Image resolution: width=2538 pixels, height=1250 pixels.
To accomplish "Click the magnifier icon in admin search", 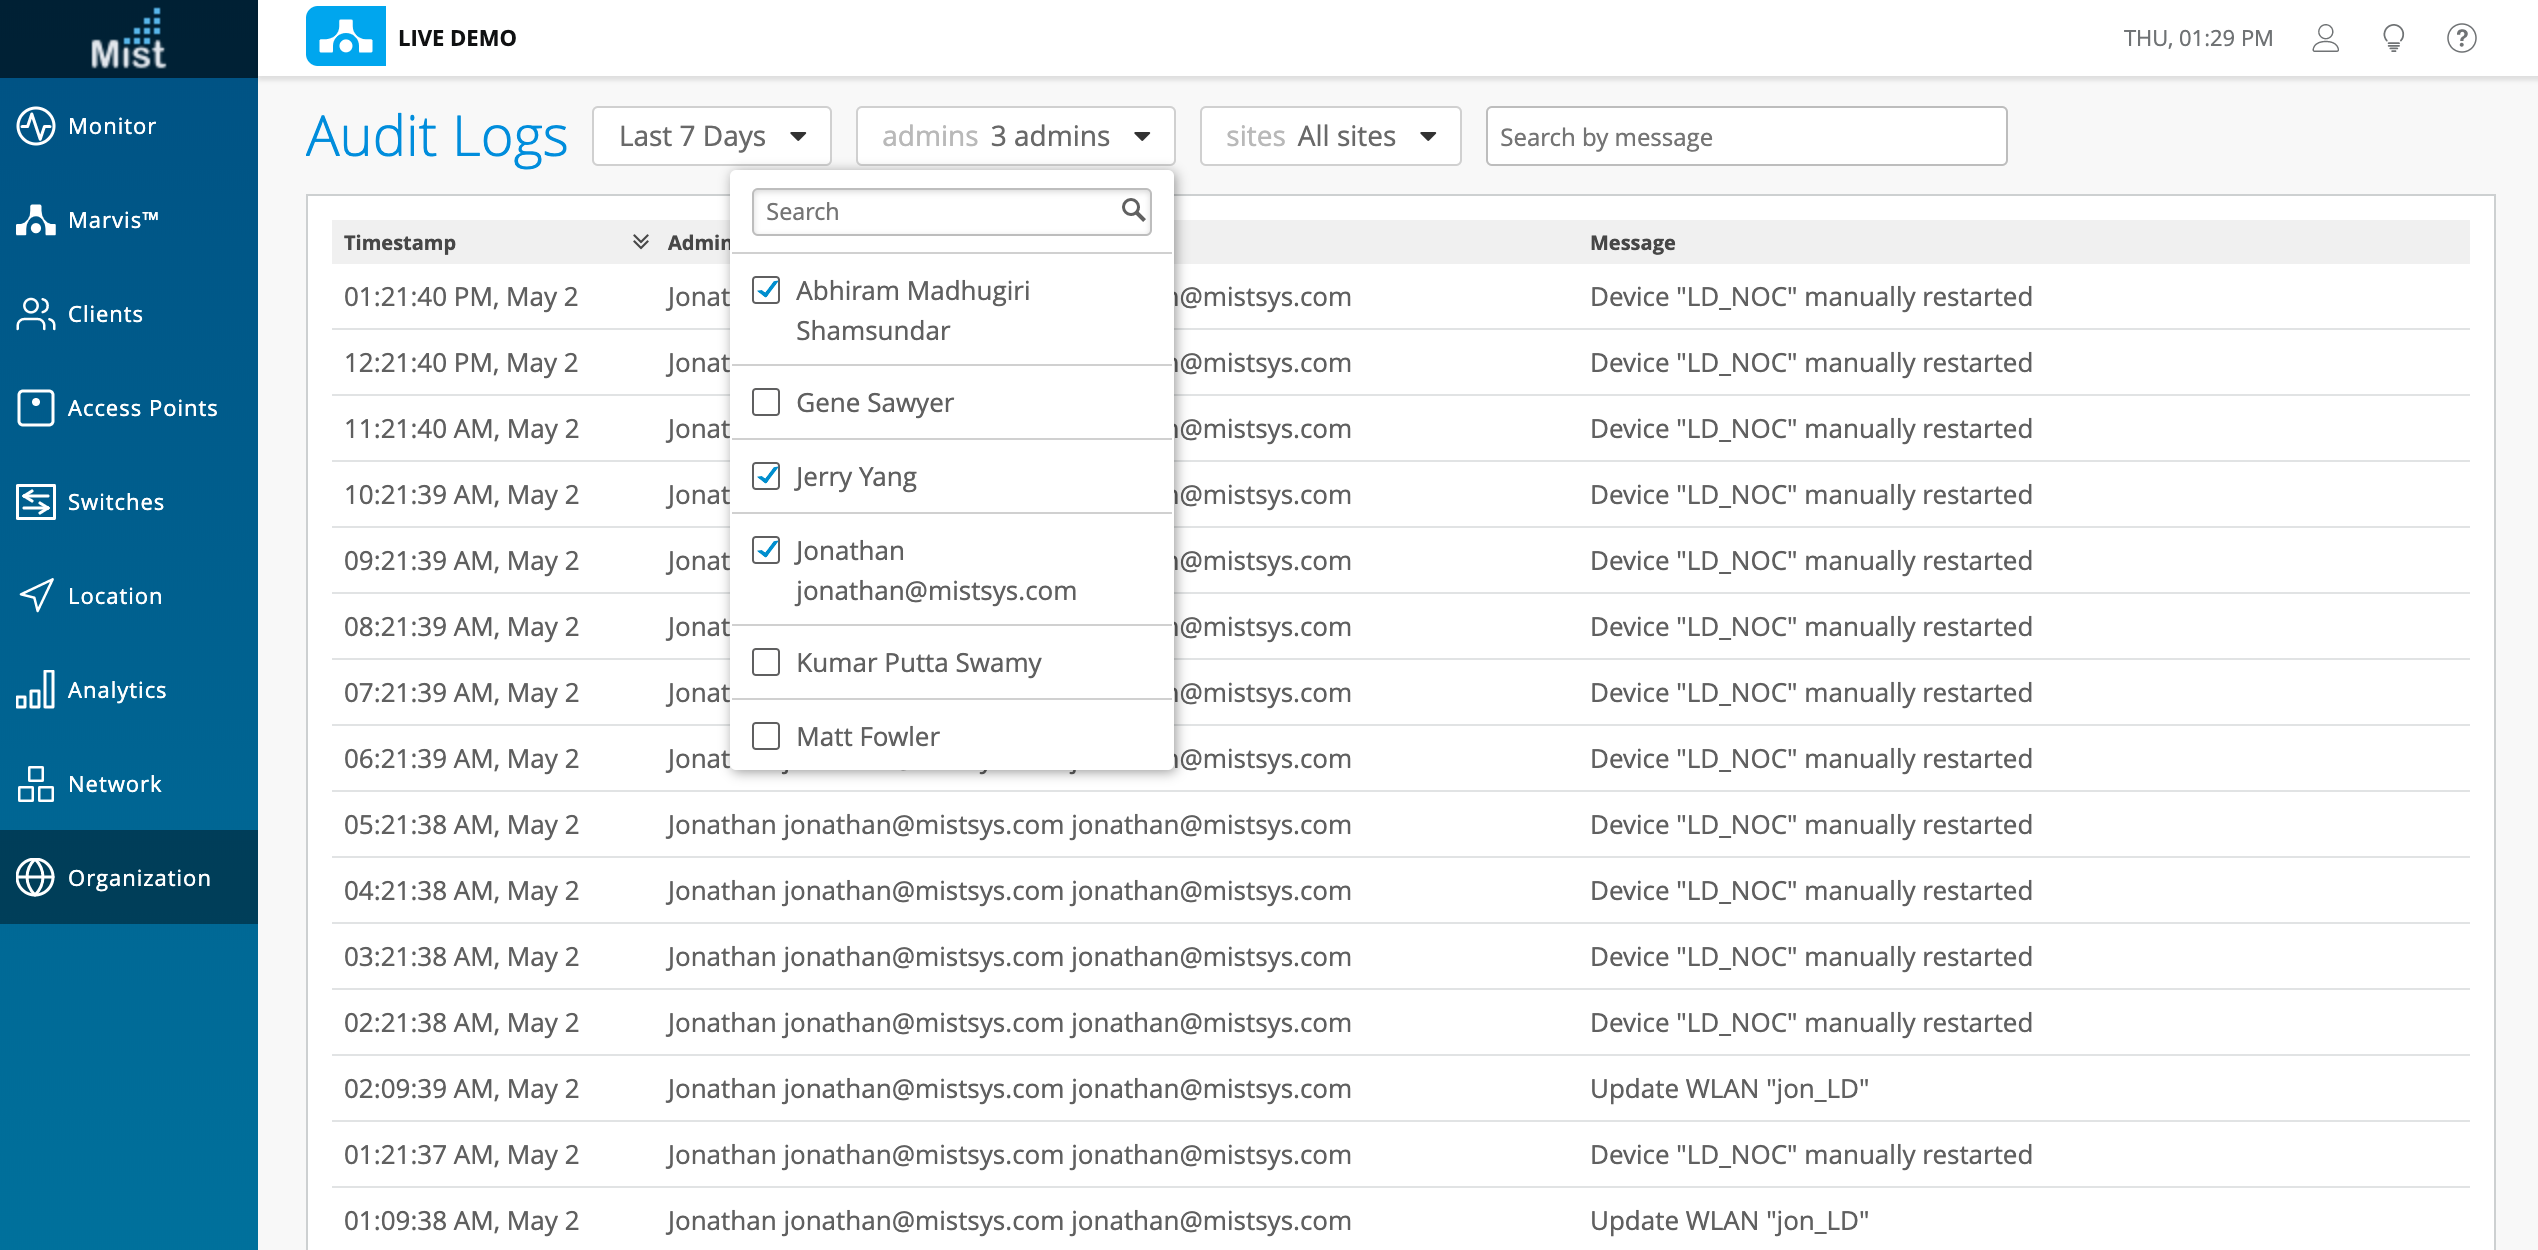I will pos(1132,210).
